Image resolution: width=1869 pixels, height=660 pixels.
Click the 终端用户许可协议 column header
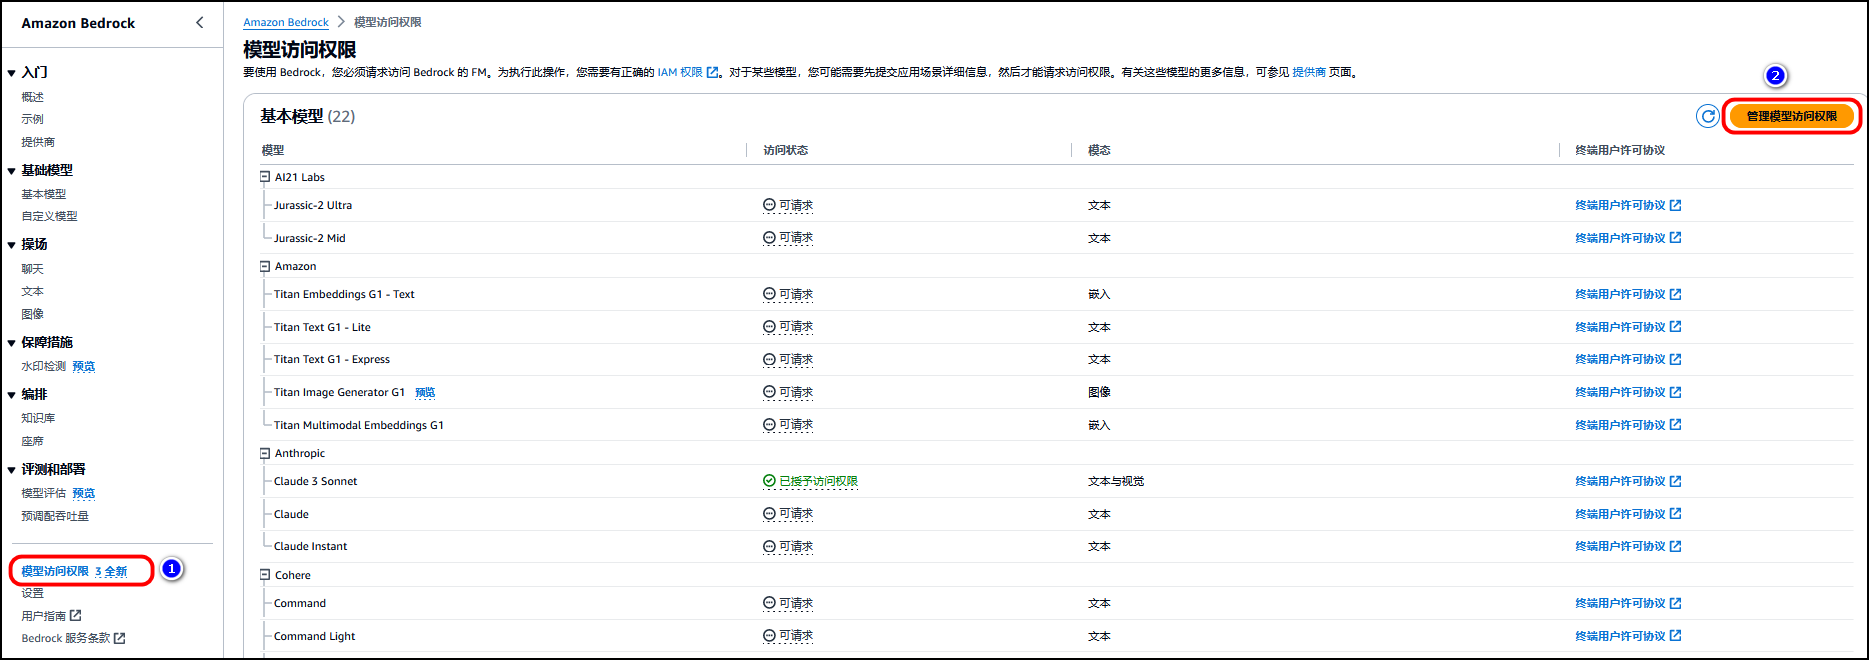tap(1620, 150)
